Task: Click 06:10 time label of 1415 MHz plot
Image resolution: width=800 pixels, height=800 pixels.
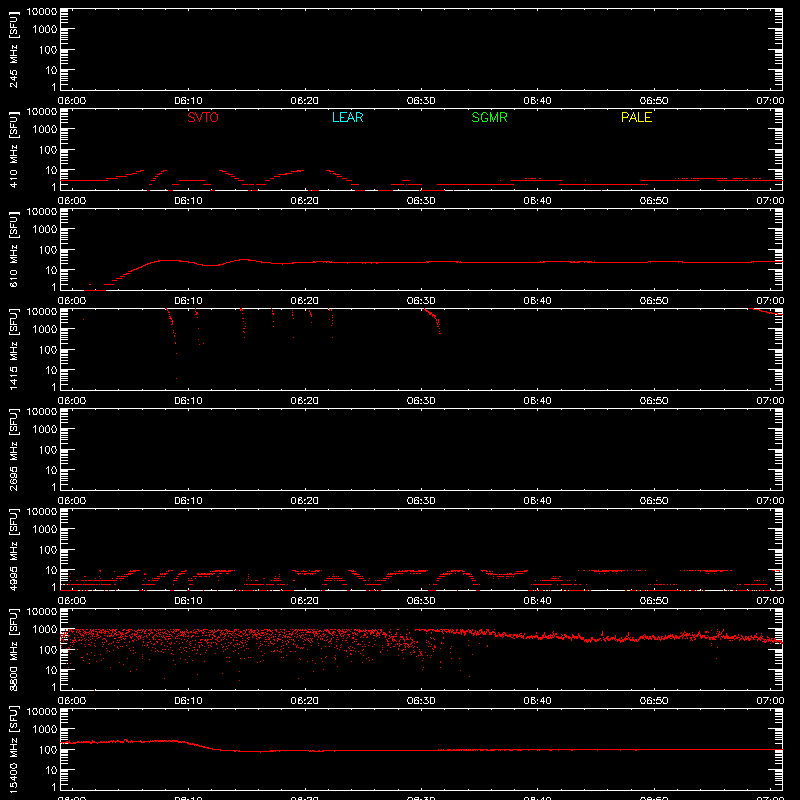Action: point(188,401)
